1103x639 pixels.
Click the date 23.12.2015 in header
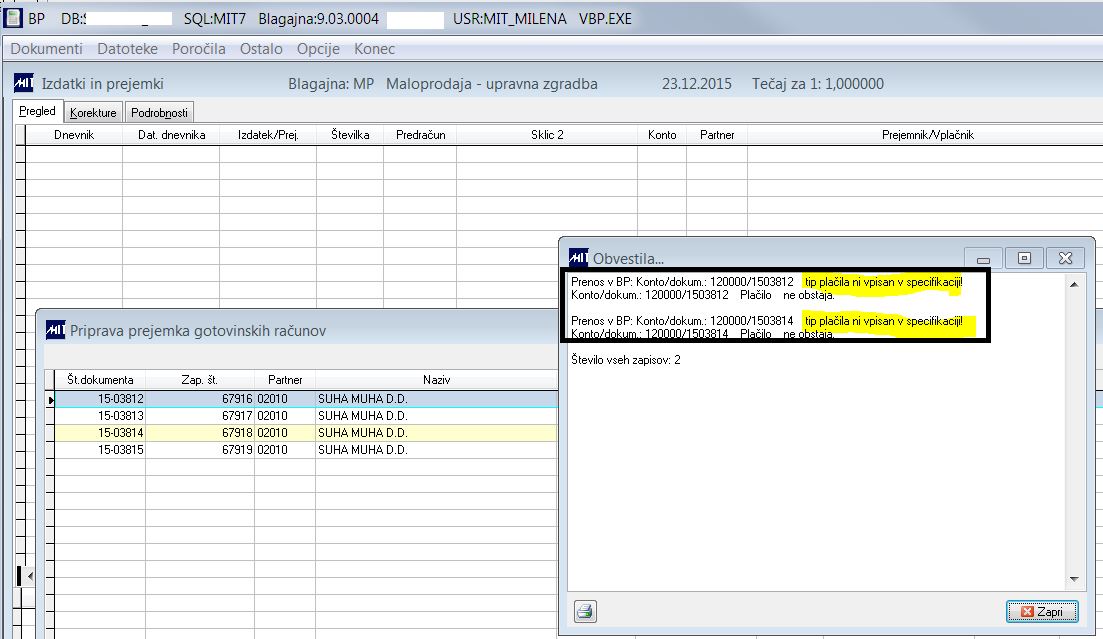[x=696, y=84]
